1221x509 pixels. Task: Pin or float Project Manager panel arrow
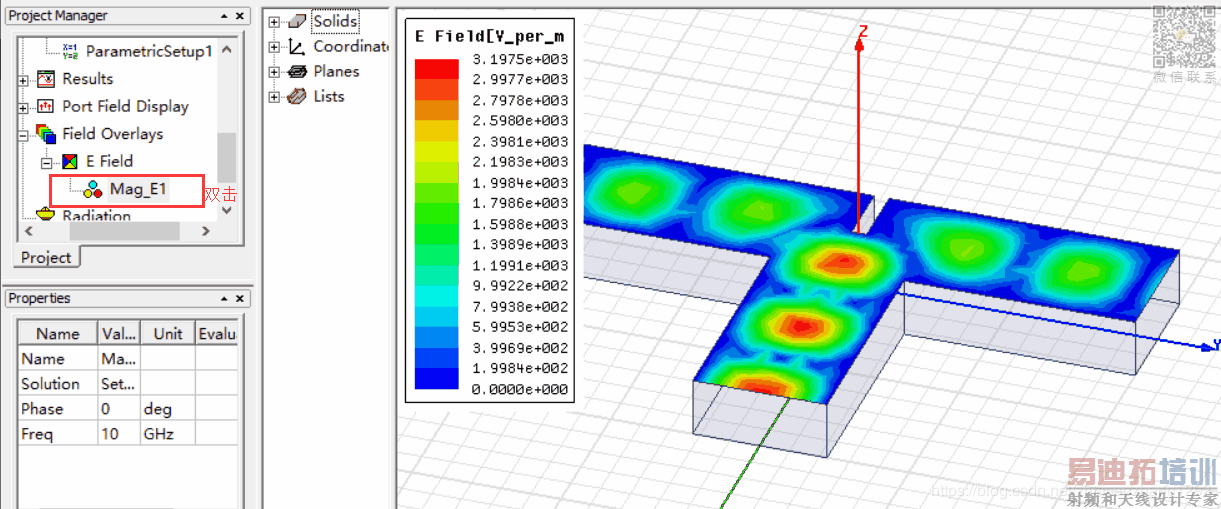224,16
